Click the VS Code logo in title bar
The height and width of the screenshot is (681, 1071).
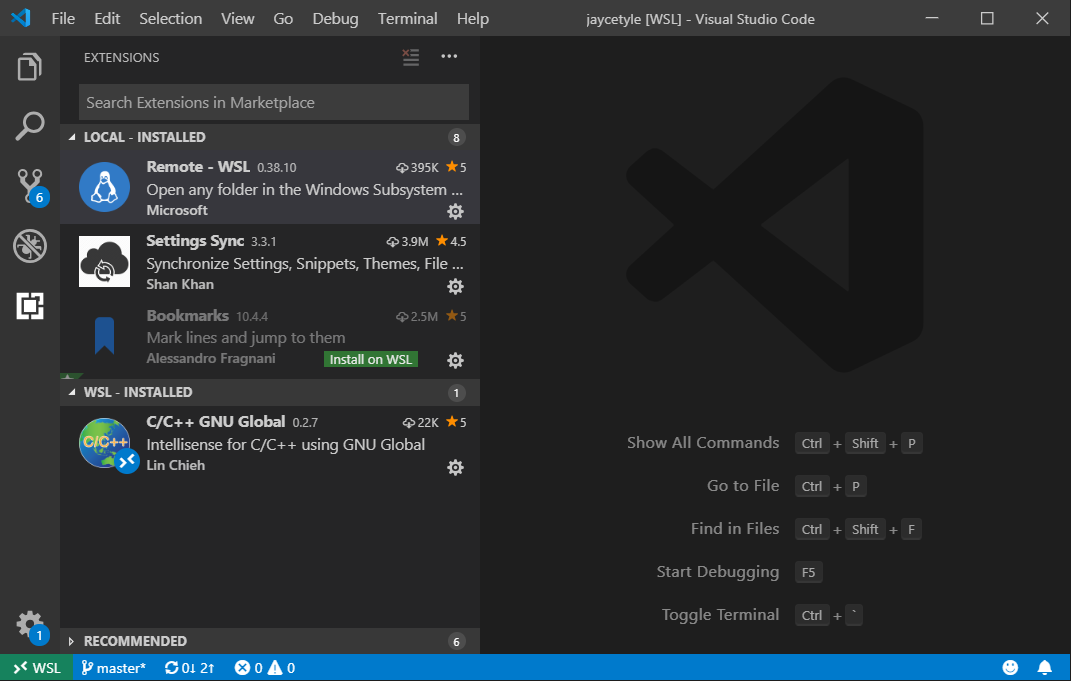click(20, 18)
